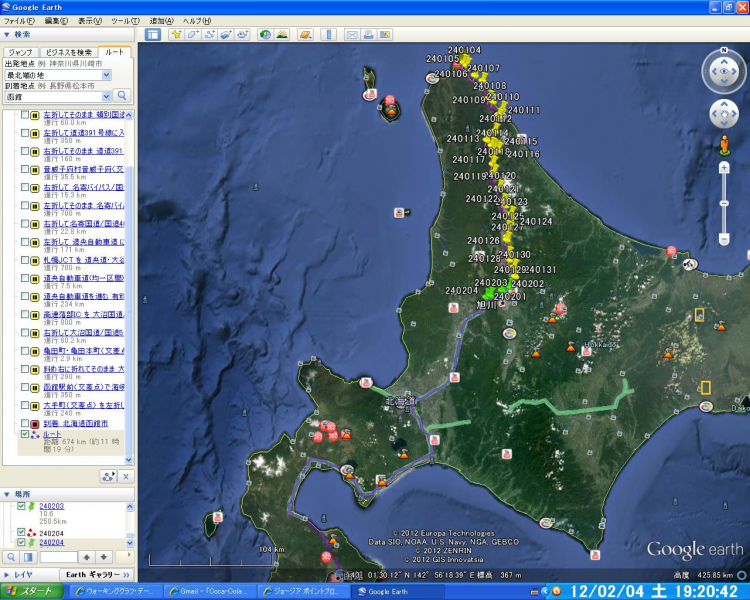Uncheck the 240203 placemark checkbox
Image resolution: width=750 pixels, height=600 pixels.
point(21,506)
